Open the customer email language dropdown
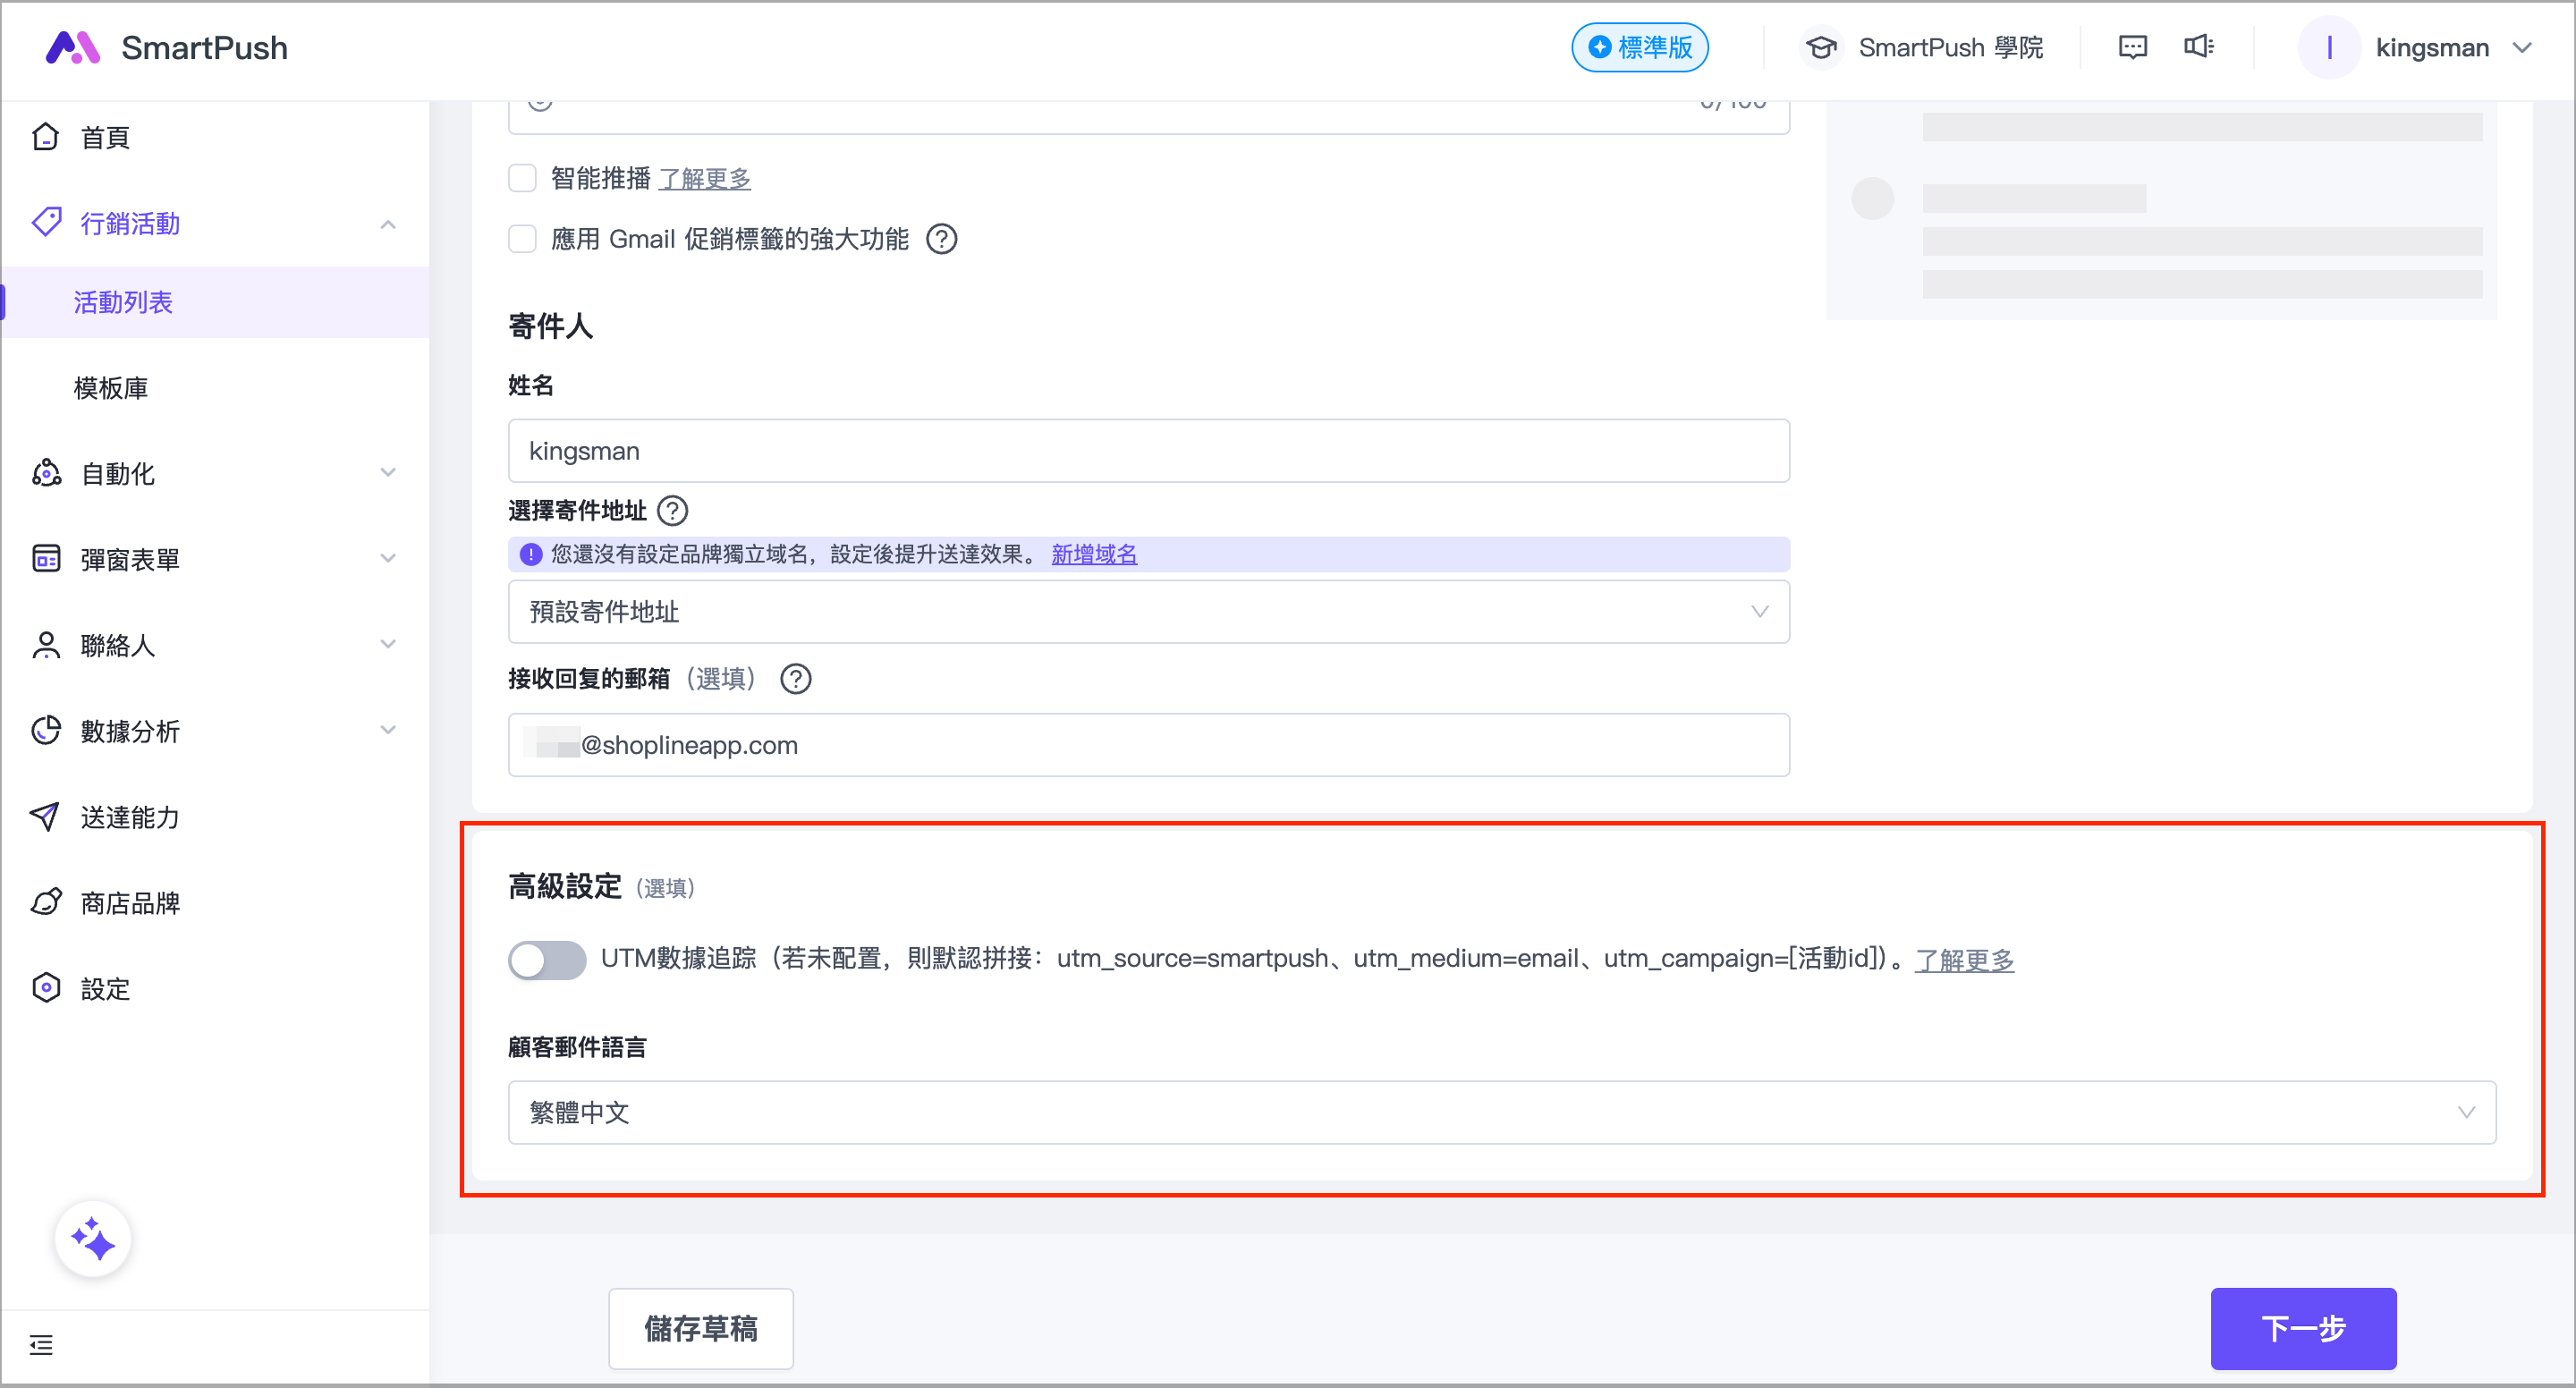2576x1388 pixels. click(1502, 1112)
